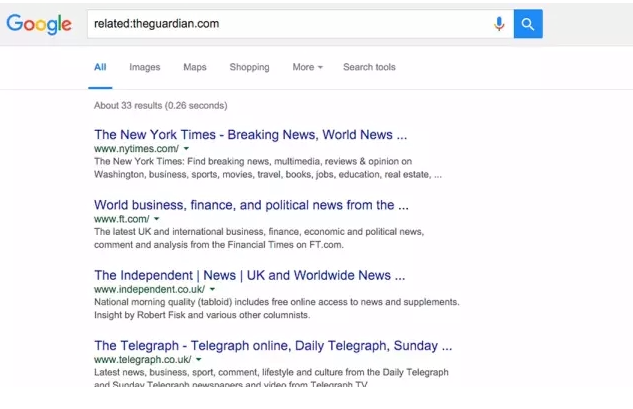
Task: Click the www.telegraph.co.uk/ URL text
Action: pos(143,359)
